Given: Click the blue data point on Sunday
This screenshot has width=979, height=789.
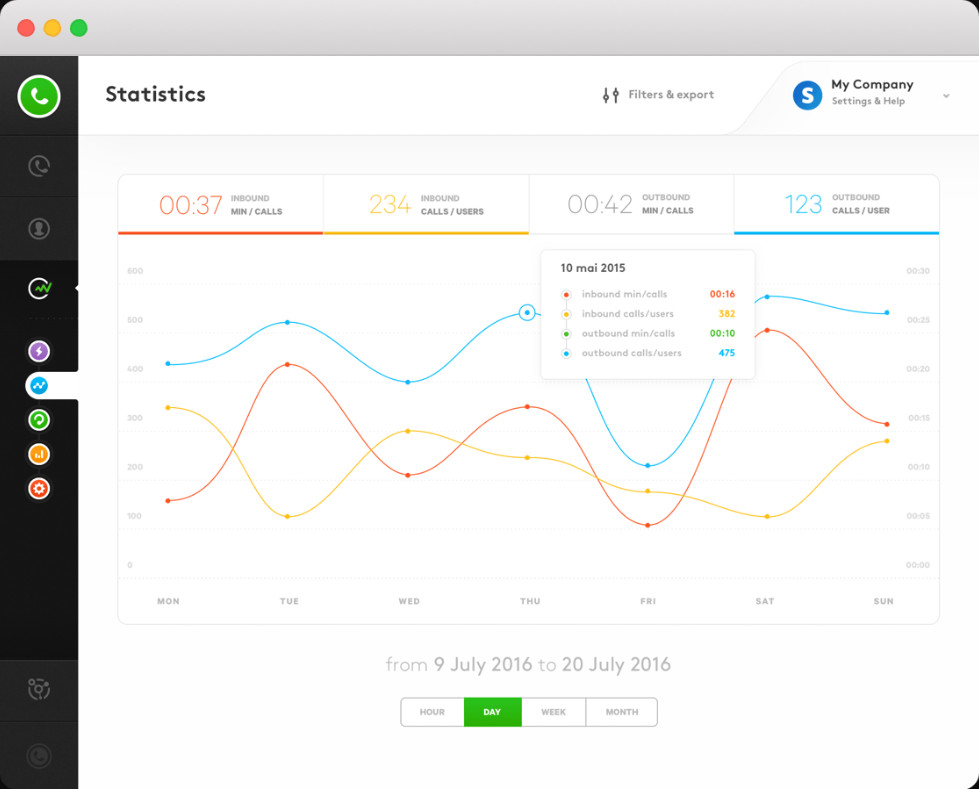Looking at the screenshot, I should click(x=887, y=313).
